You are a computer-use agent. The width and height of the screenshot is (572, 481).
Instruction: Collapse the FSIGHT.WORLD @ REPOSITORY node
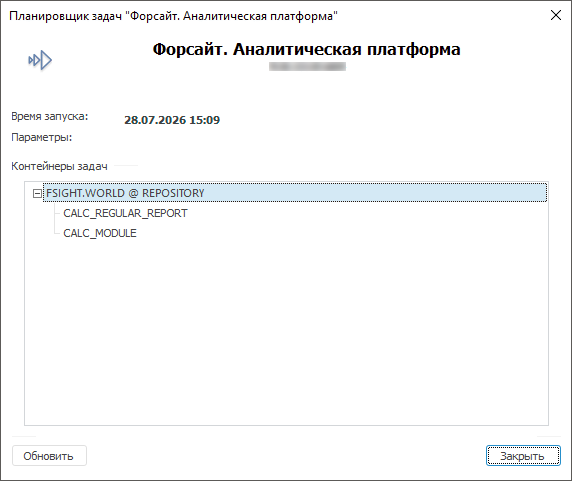[37, 193]
